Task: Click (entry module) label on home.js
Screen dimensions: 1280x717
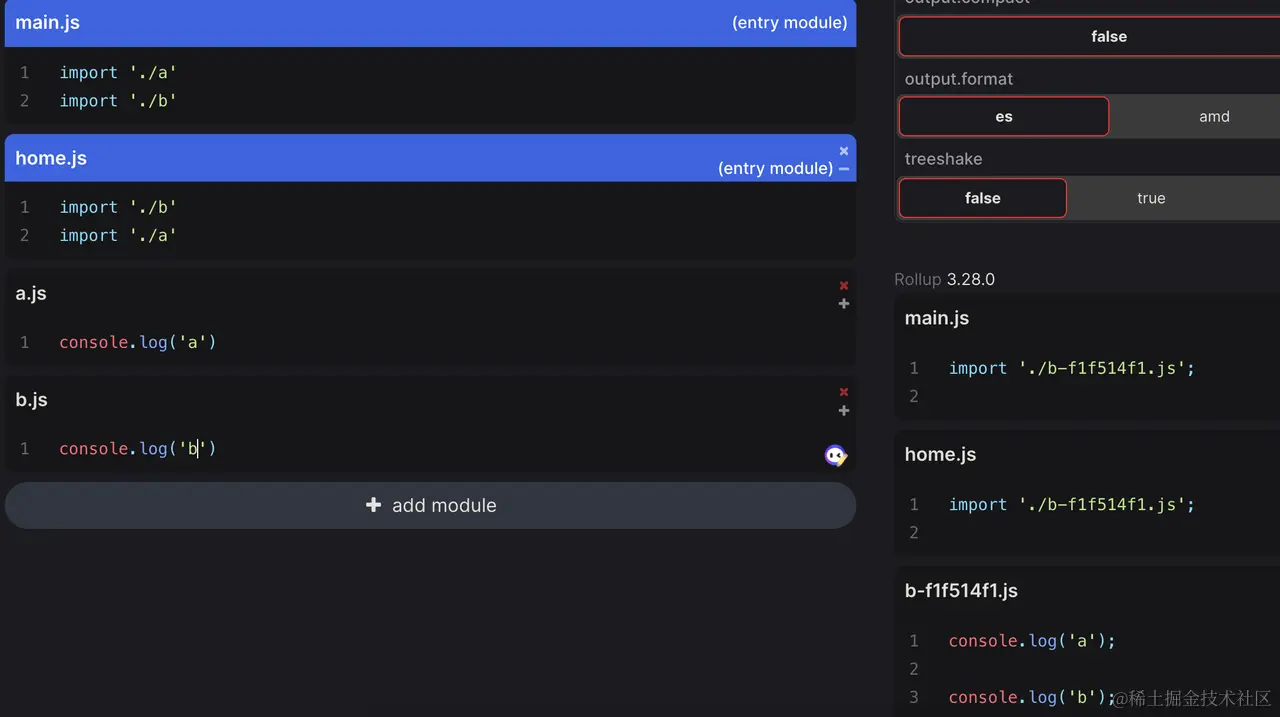Action: 775,168
